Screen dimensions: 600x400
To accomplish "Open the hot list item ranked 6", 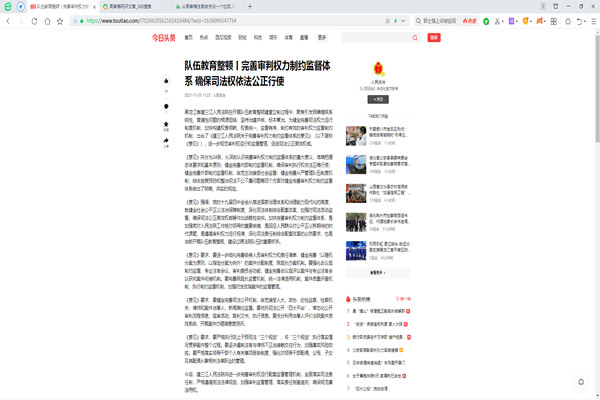I will 376,376.
